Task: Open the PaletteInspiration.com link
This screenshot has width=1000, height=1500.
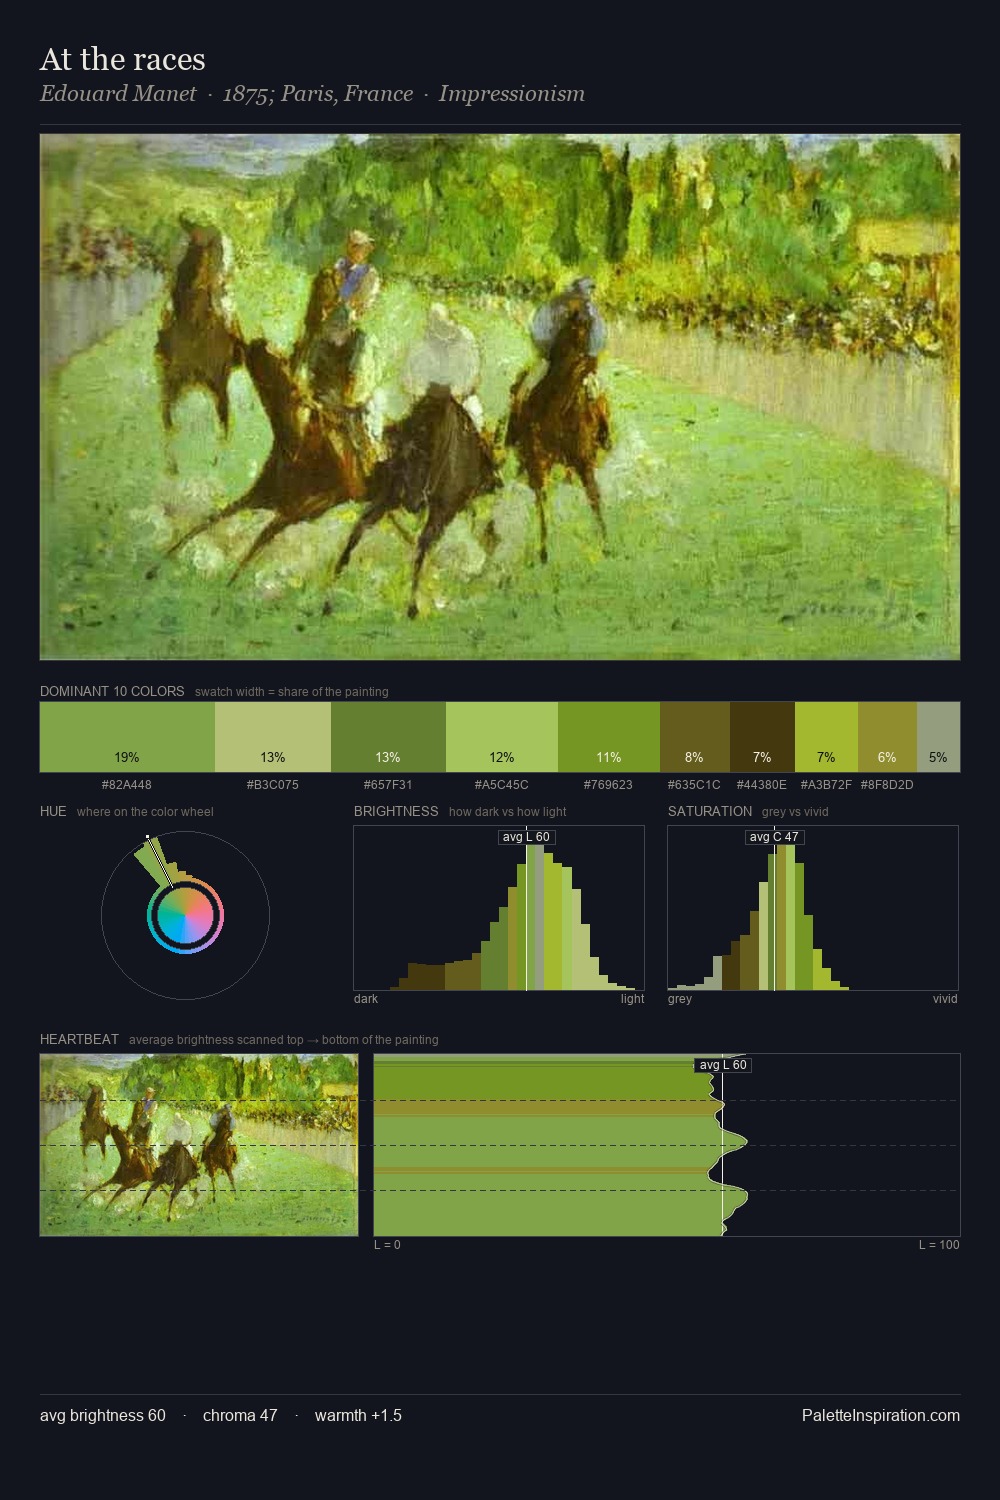Action: [x=881, y=1415]
